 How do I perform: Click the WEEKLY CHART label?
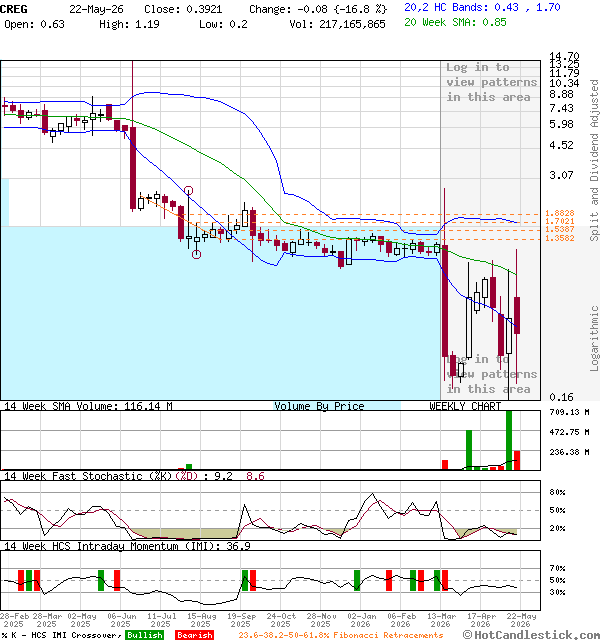coord(465,406)
